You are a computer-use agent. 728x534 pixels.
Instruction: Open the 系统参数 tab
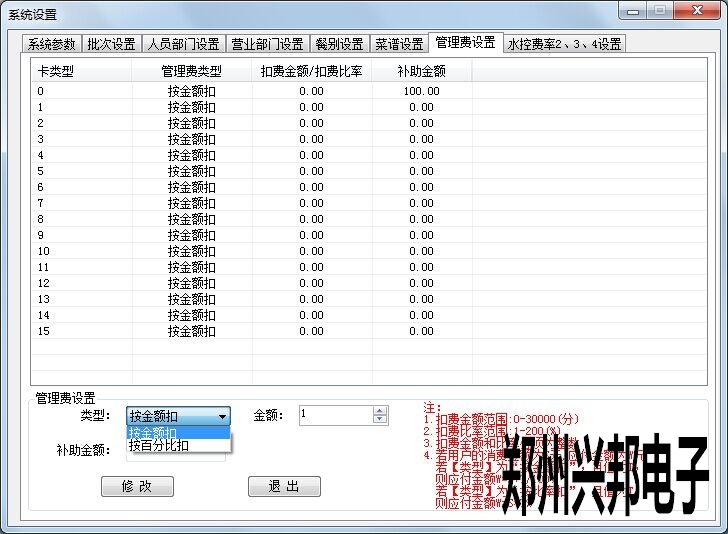52,44
